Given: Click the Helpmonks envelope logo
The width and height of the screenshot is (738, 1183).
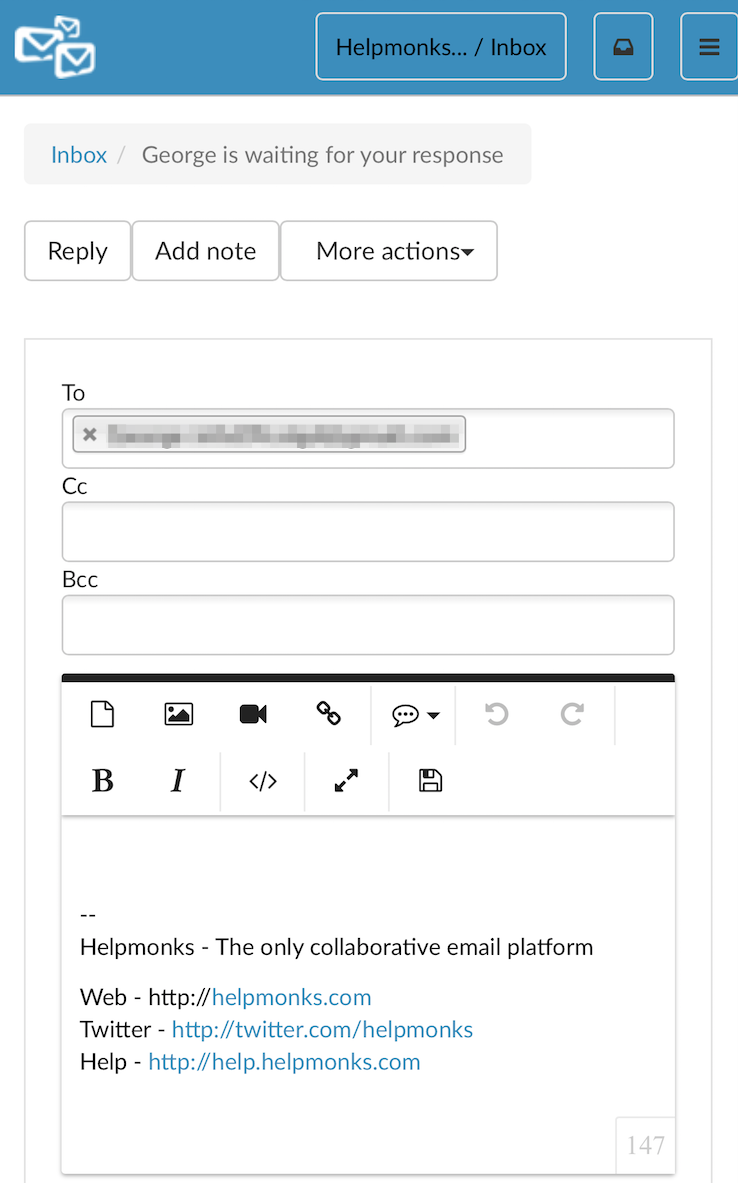Looking at the screenshot, I should tap(55, 46).
